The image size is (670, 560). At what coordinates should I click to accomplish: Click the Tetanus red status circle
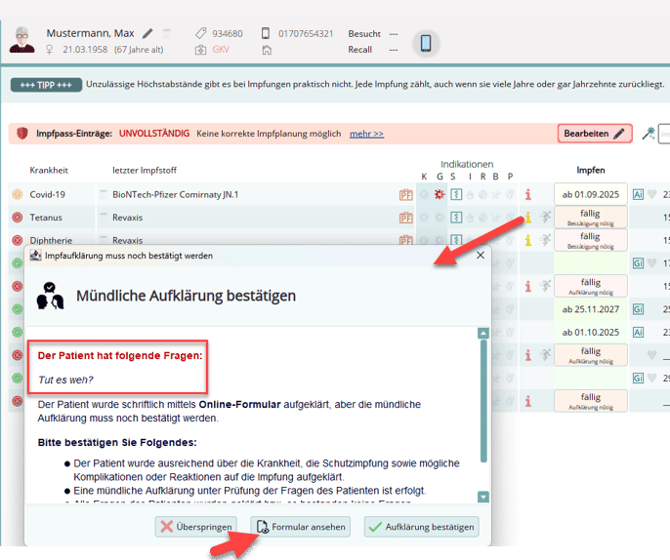coord(17,217)
